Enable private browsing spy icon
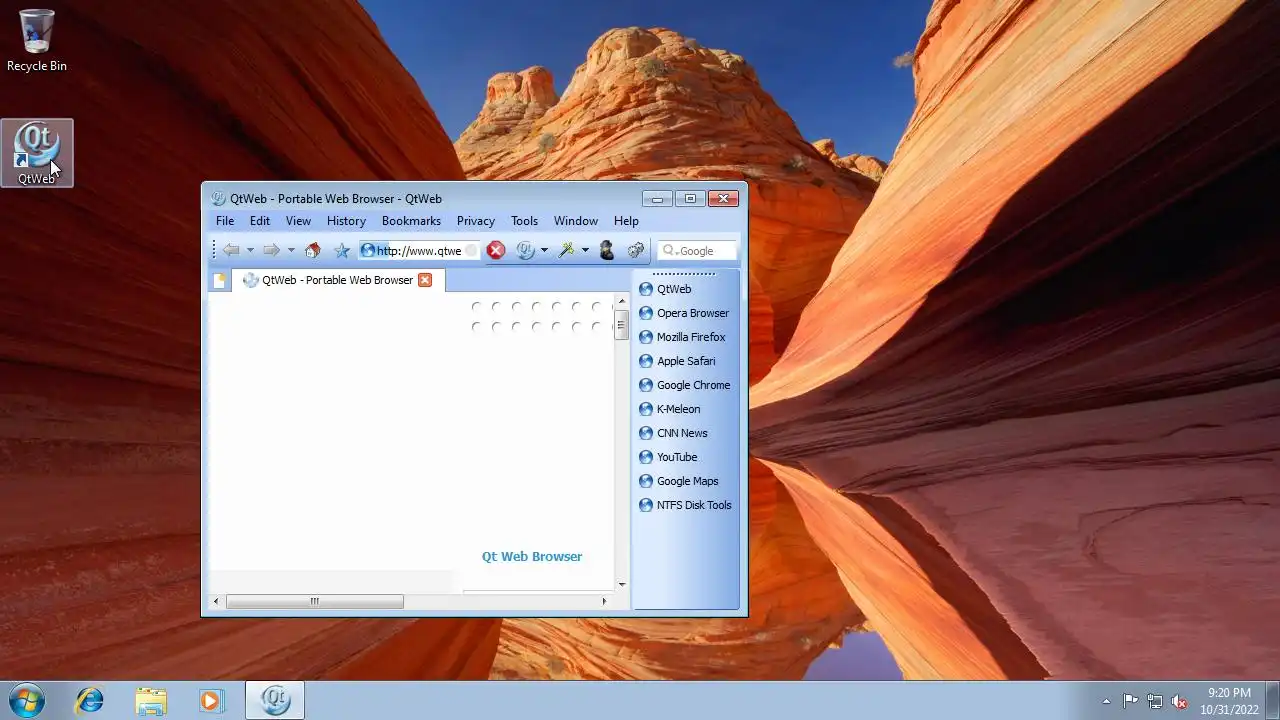The image size is (1280, 720). (606, 251)
